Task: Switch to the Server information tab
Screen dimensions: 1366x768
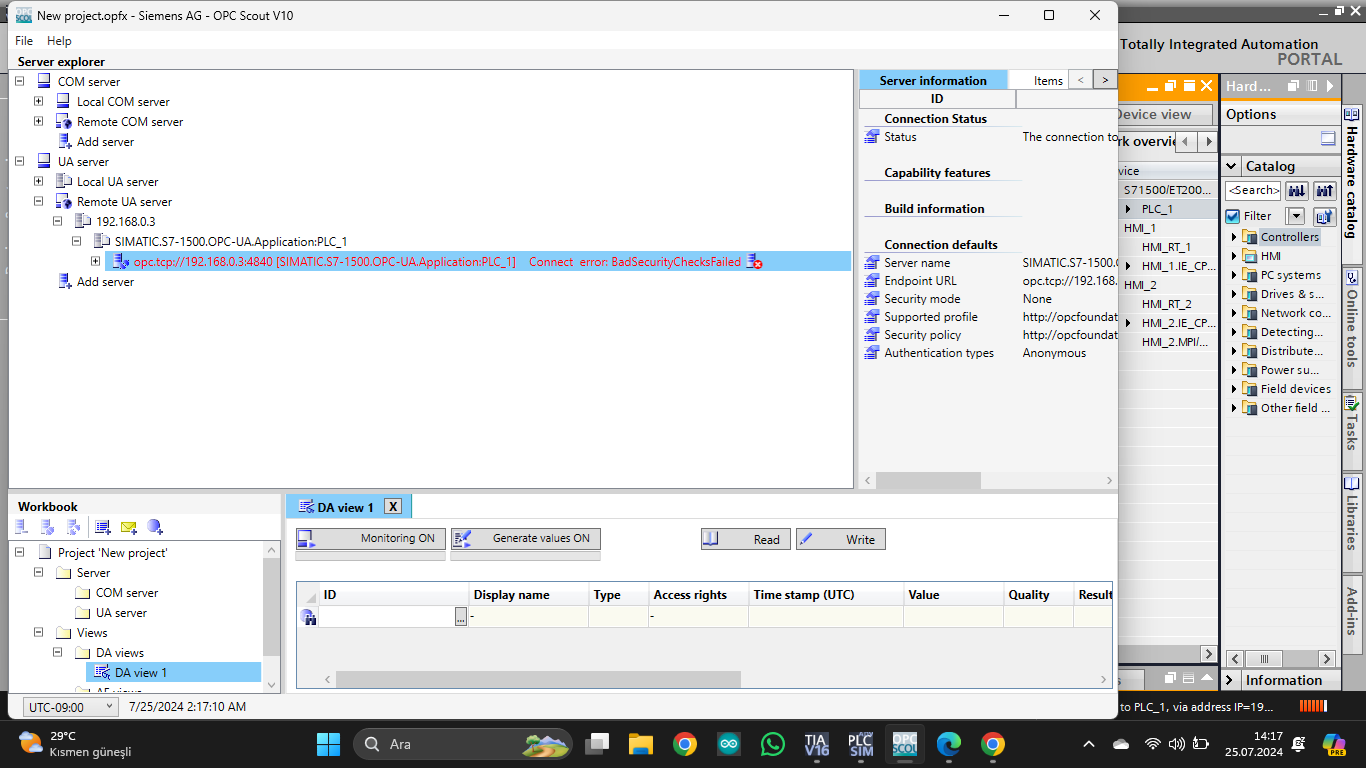Action: point(933,80)
